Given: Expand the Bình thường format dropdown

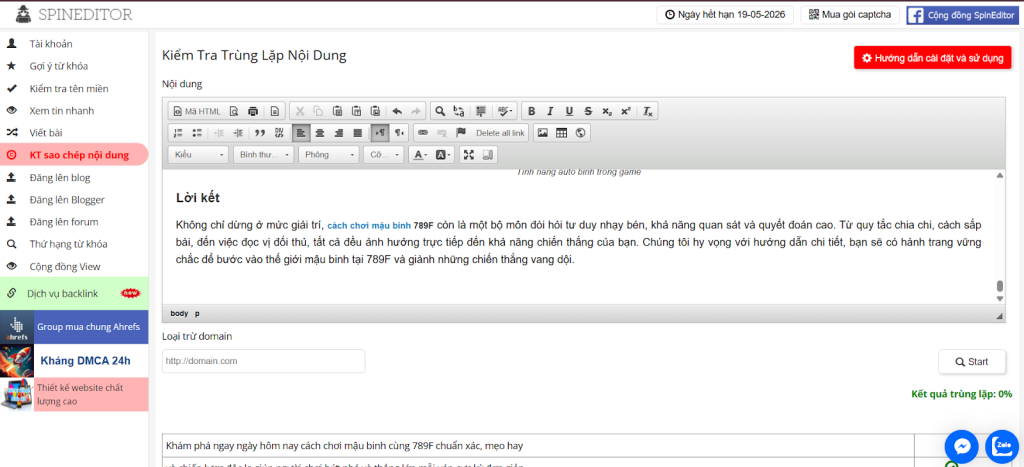Looking at the screenshot, I should [x=264, y=155].
